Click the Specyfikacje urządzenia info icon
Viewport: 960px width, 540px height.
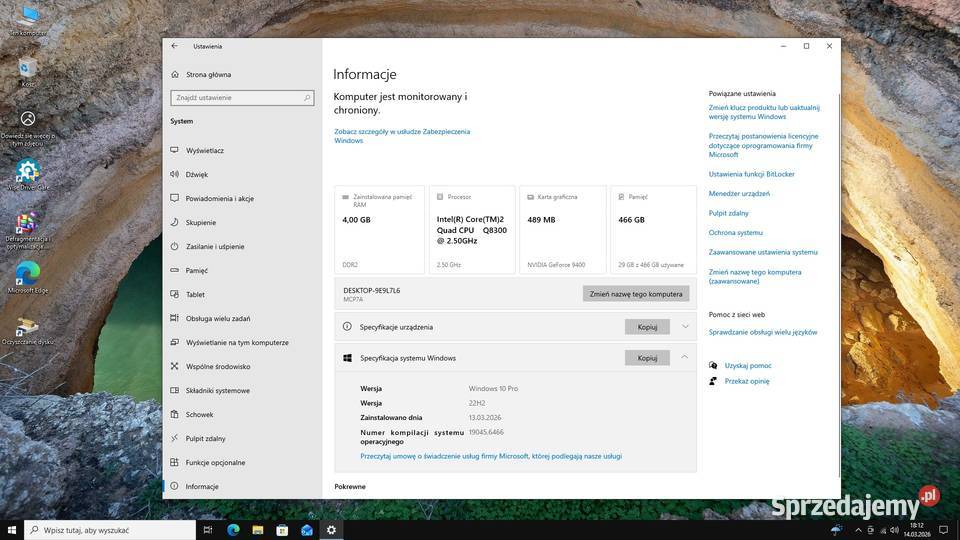coord(347,327)
